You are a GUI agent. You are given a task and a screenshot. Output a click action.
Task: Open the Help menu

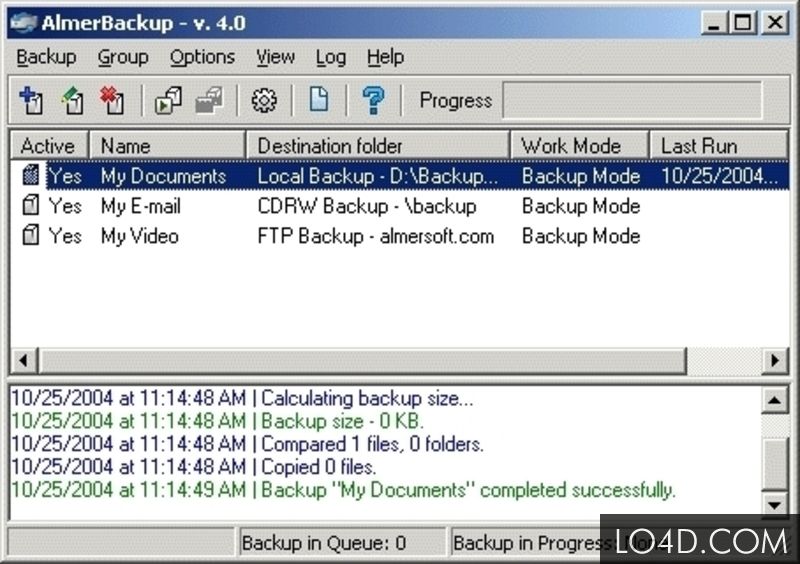pos(385,57)
